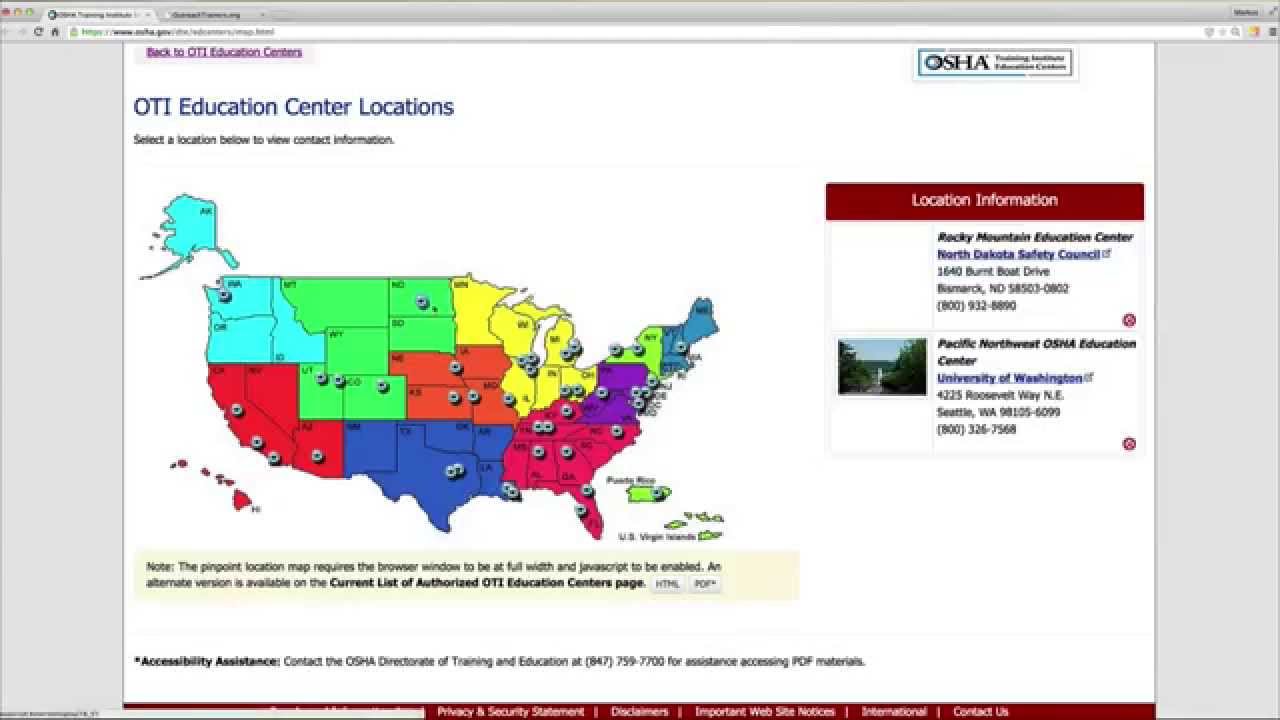Click the Rocky Mountain Education Center title
Viewport: 1280px width, 720px height.
1035,238
